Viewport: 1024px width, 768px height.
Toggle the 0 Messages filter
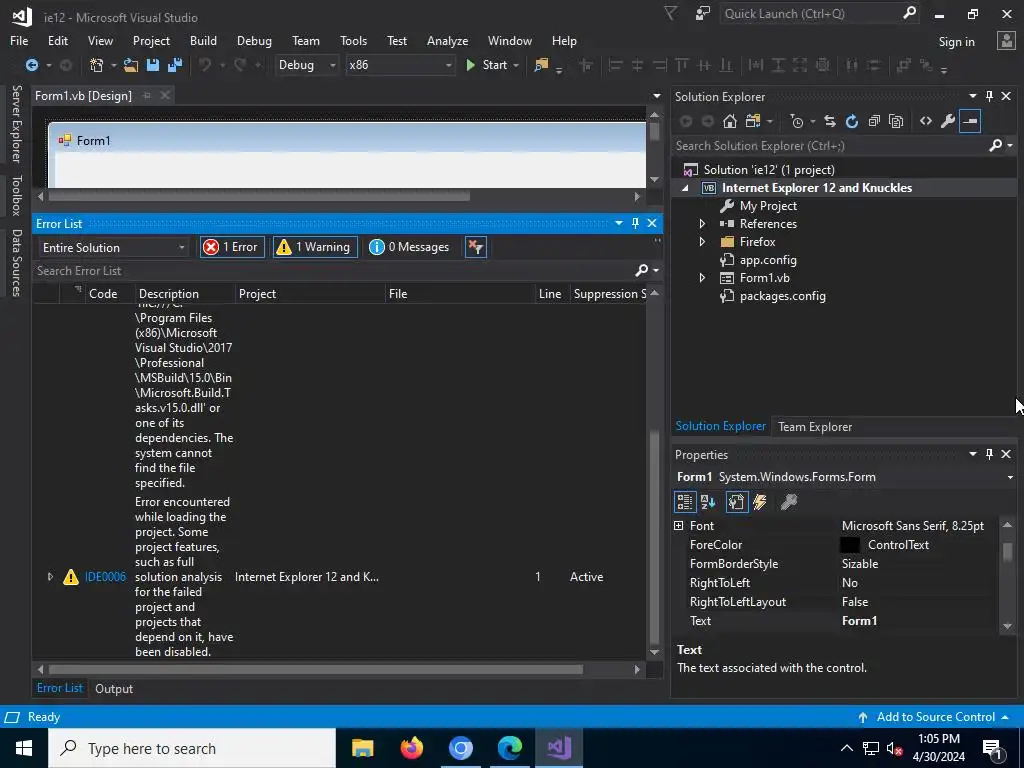click(x=410, y=247)
